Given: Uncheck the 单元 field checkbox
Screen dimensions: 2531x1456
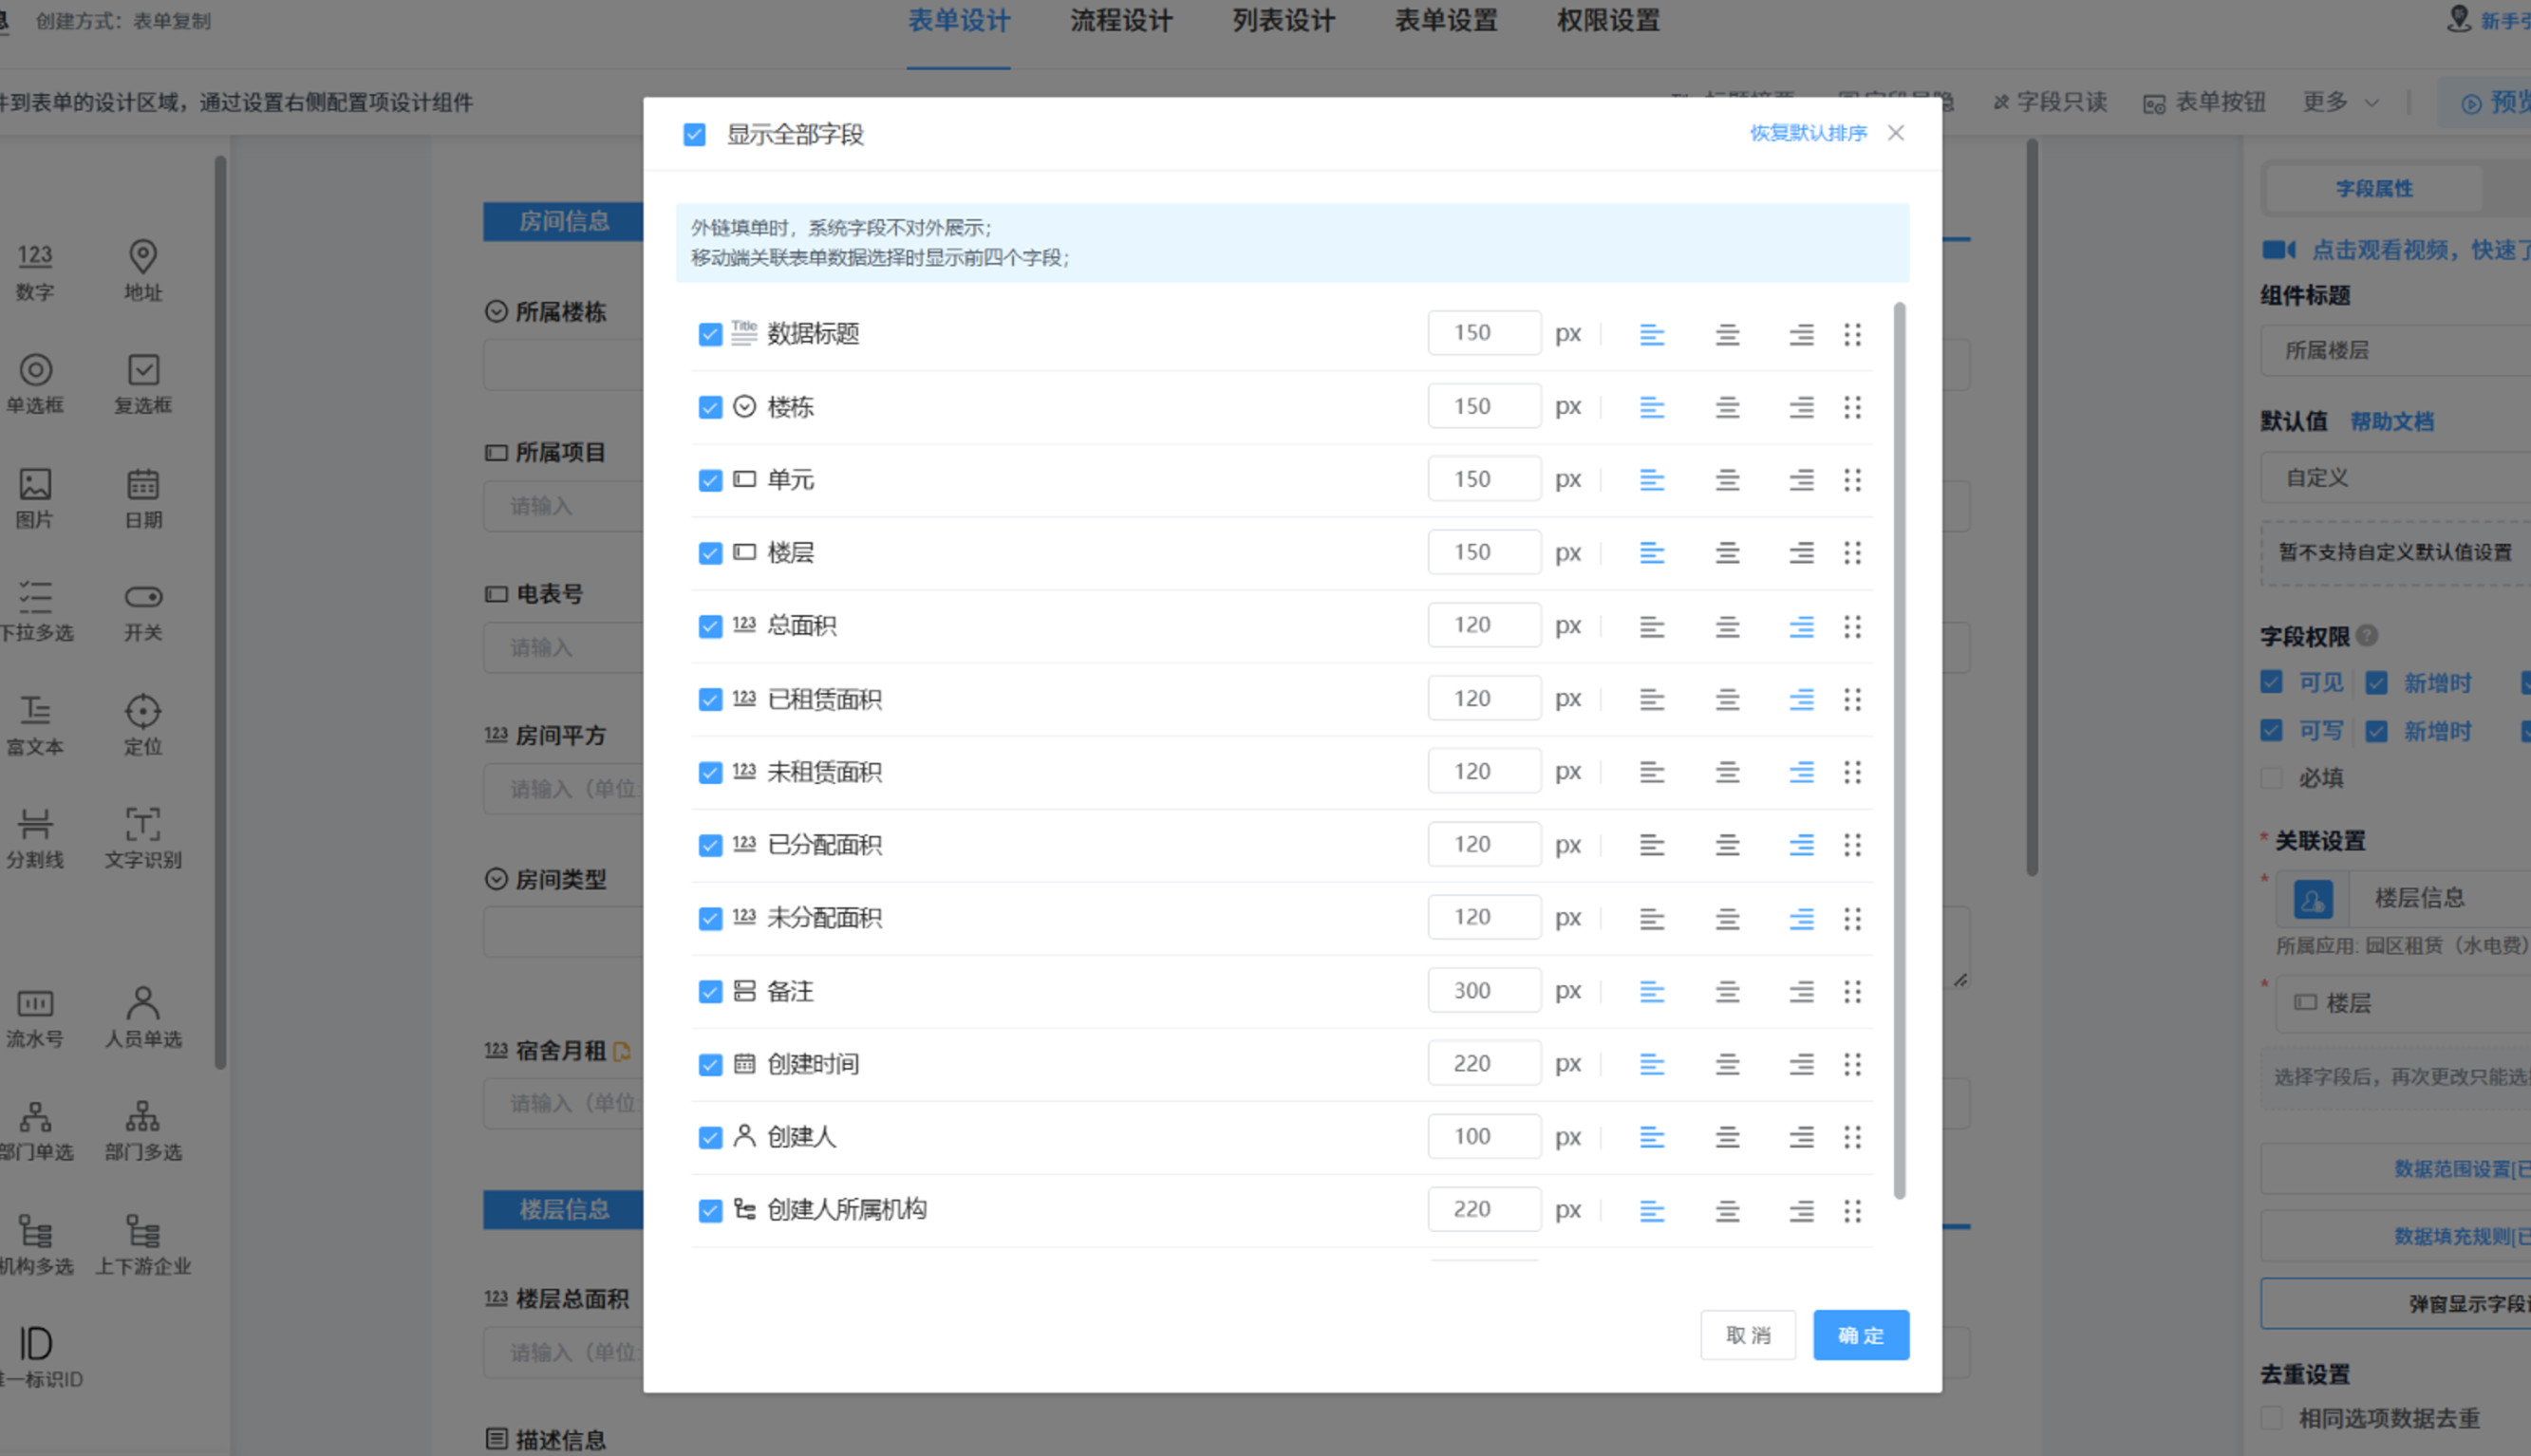Looking at the screenshot, I should (x=710, y=480).
